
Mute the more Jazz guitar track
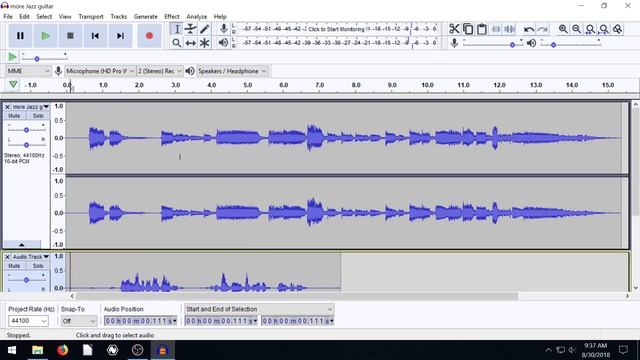click(x=14, y=116)
